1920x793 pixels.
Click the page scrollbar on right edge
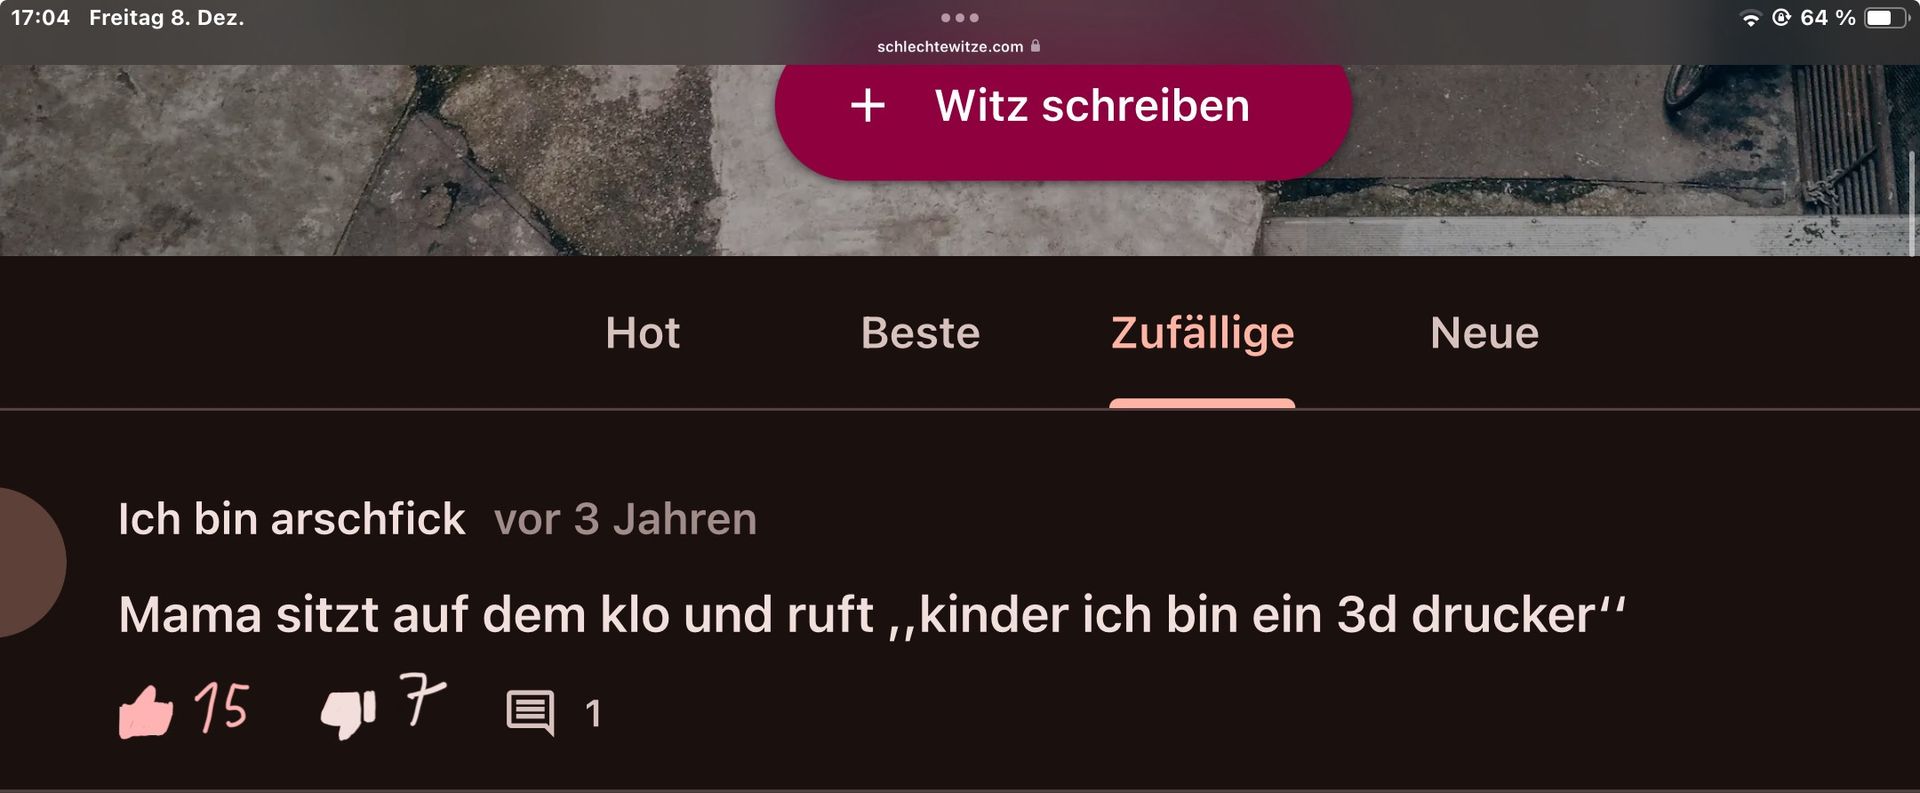(x=1912, y=204)
